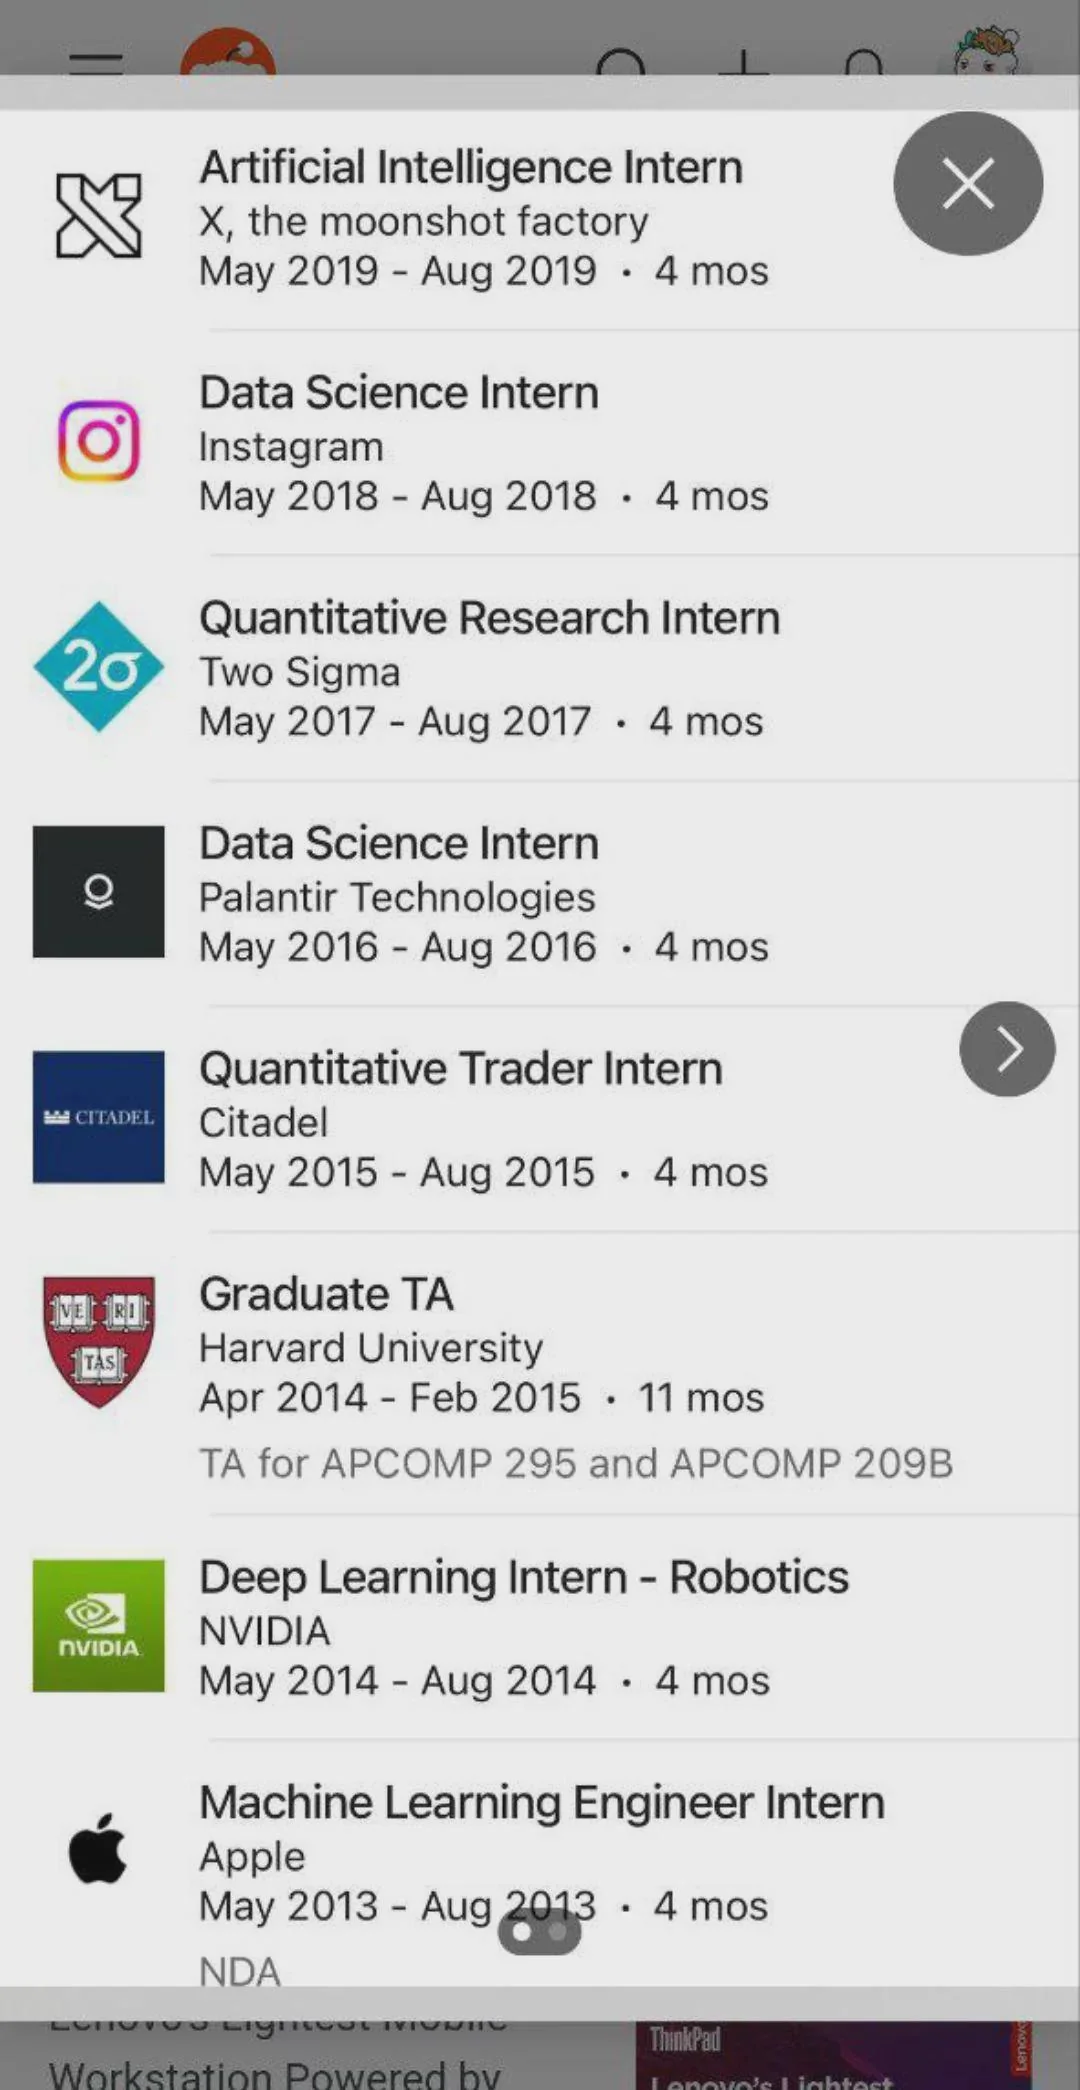Open Artificial Intelligence Intern entry
Screen dimensions: 1080x2090
point(471,167)
